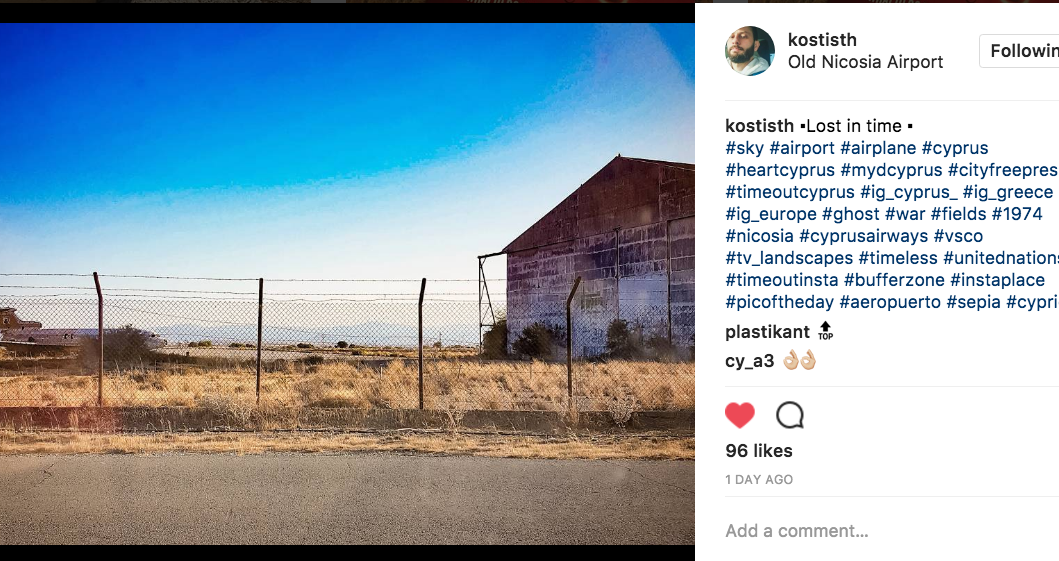
Task: Open the cy_a3 commenter profile
Action: (750, 361)
